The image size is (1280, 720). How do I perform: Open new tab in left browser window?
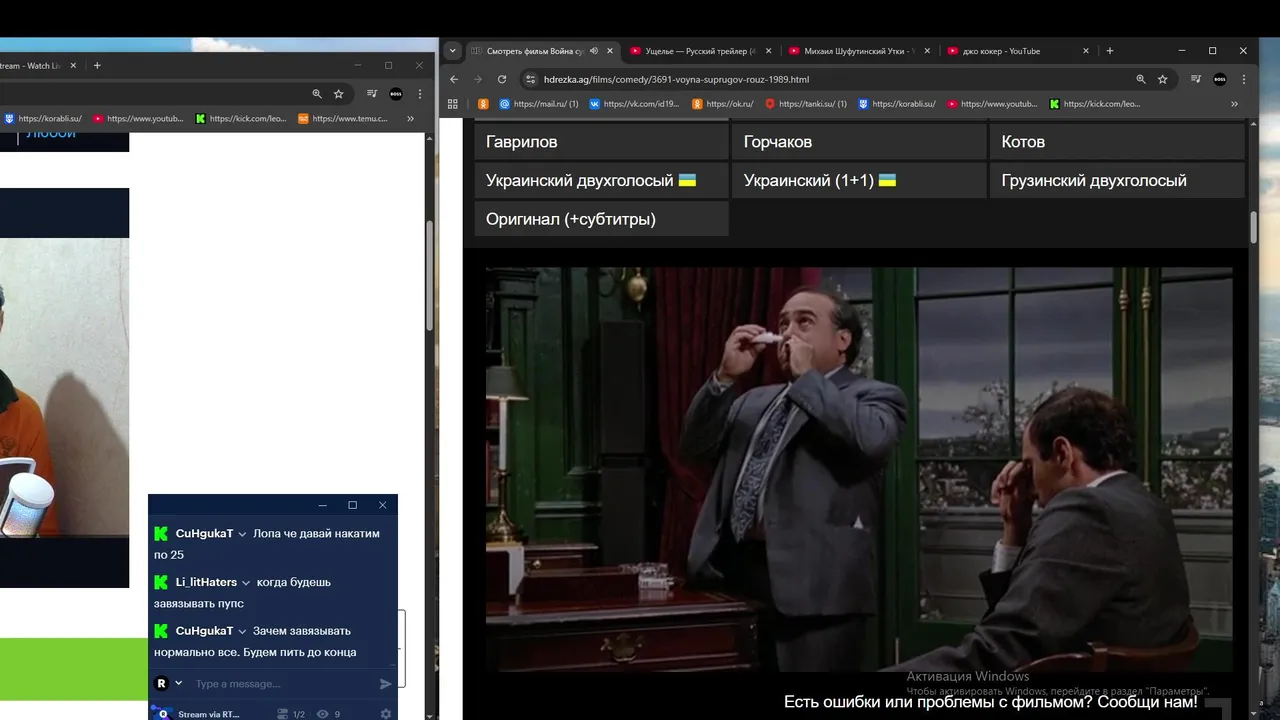click(x=97, y=65)
